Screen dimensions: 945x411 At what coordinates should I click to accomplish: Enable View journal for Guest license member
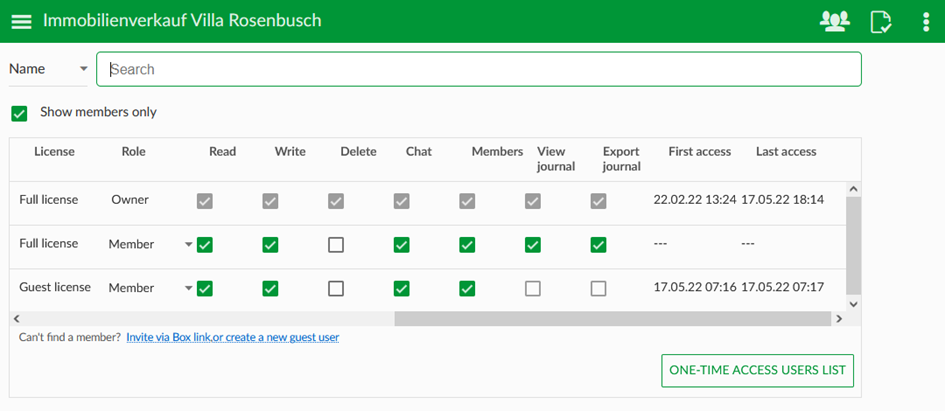[532, 289]
